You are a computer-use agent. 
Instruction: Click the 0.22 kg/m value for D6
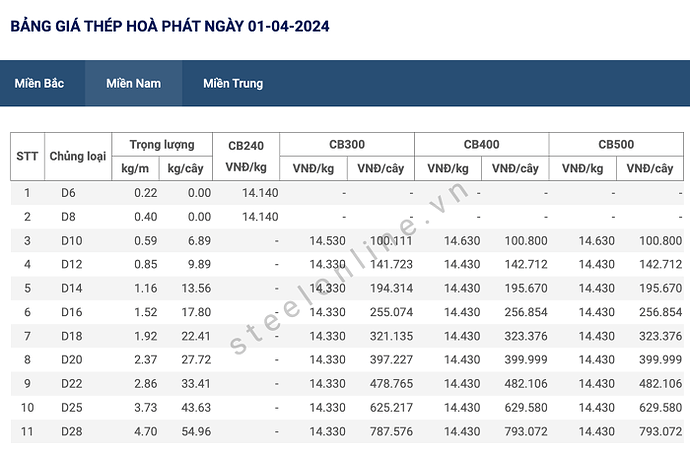[x=146, y=193]
